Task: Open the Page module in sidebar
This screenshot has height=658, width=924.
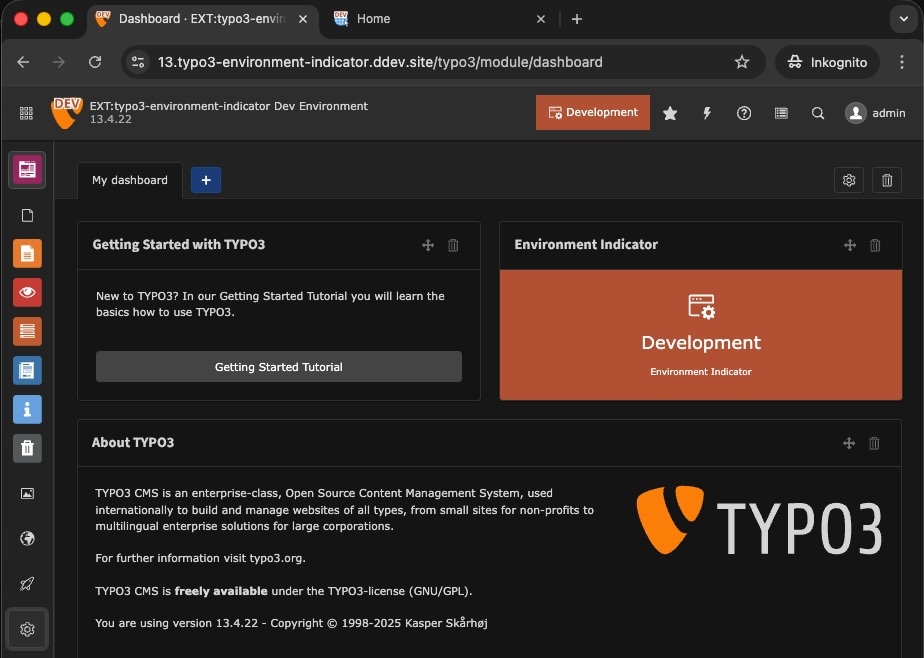Action: tap(27, 254)
